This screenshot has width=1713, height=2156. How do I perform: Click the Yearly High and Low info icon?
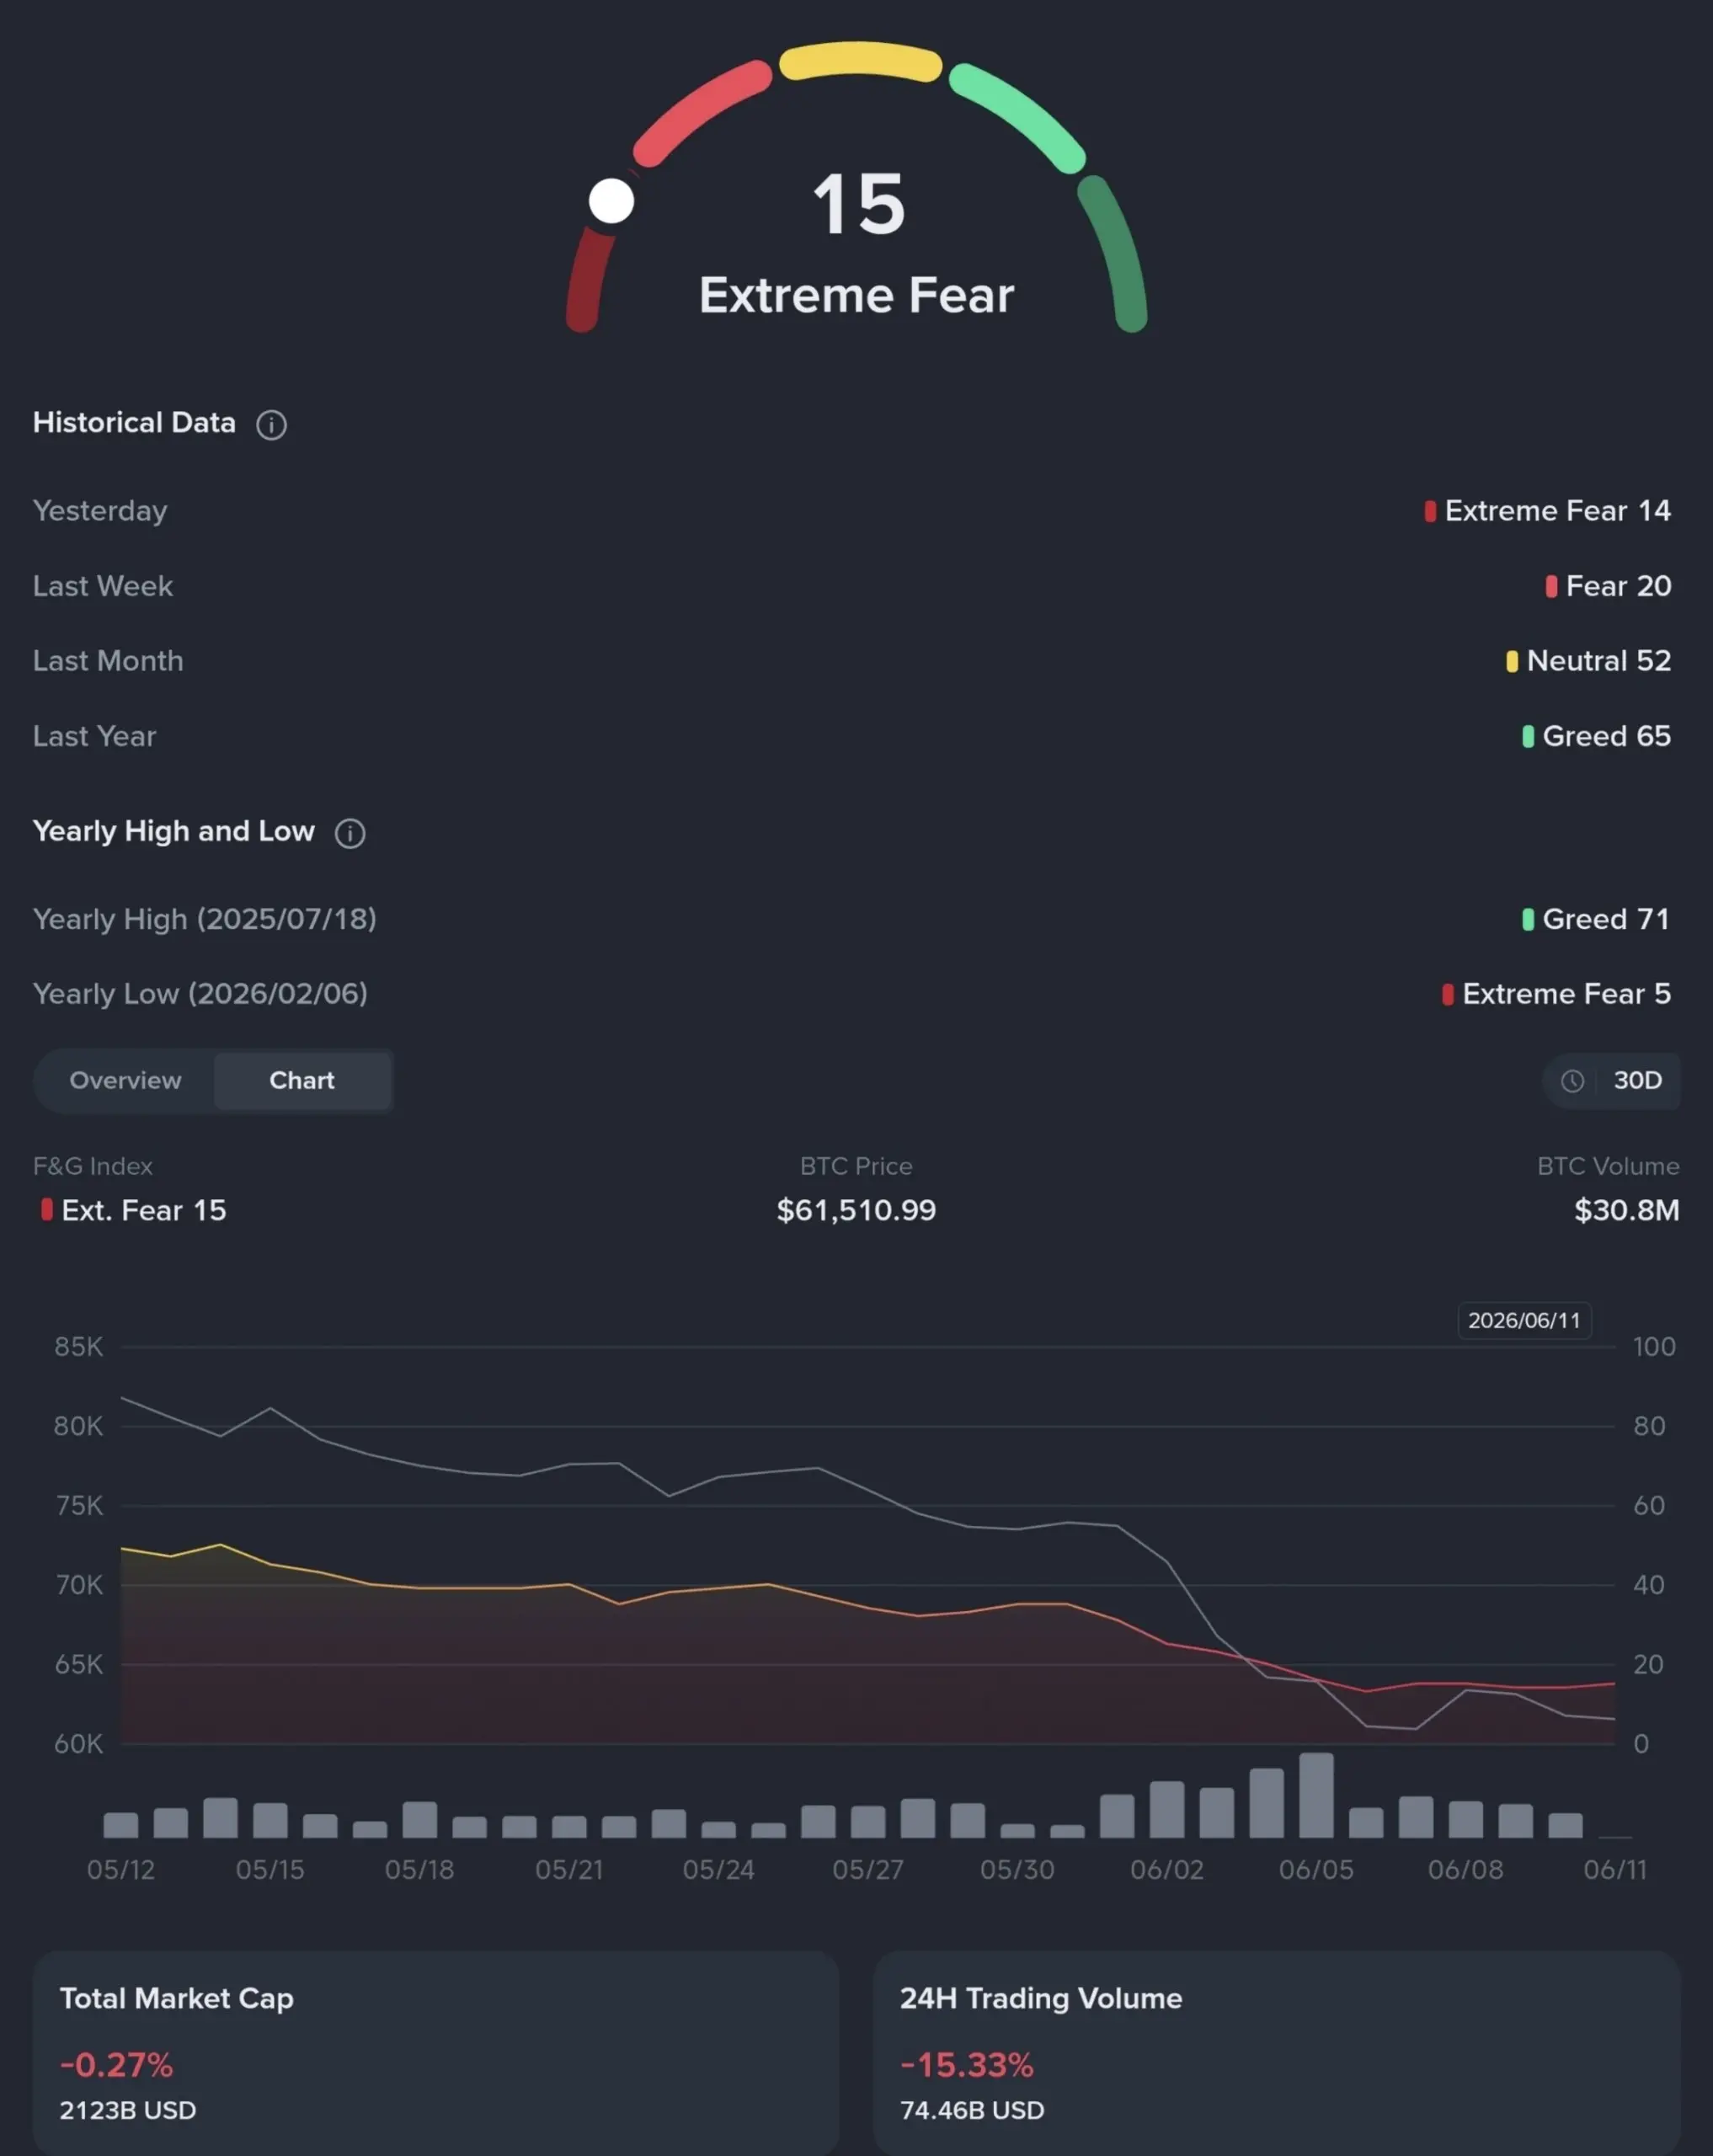[x=350, y=833]
